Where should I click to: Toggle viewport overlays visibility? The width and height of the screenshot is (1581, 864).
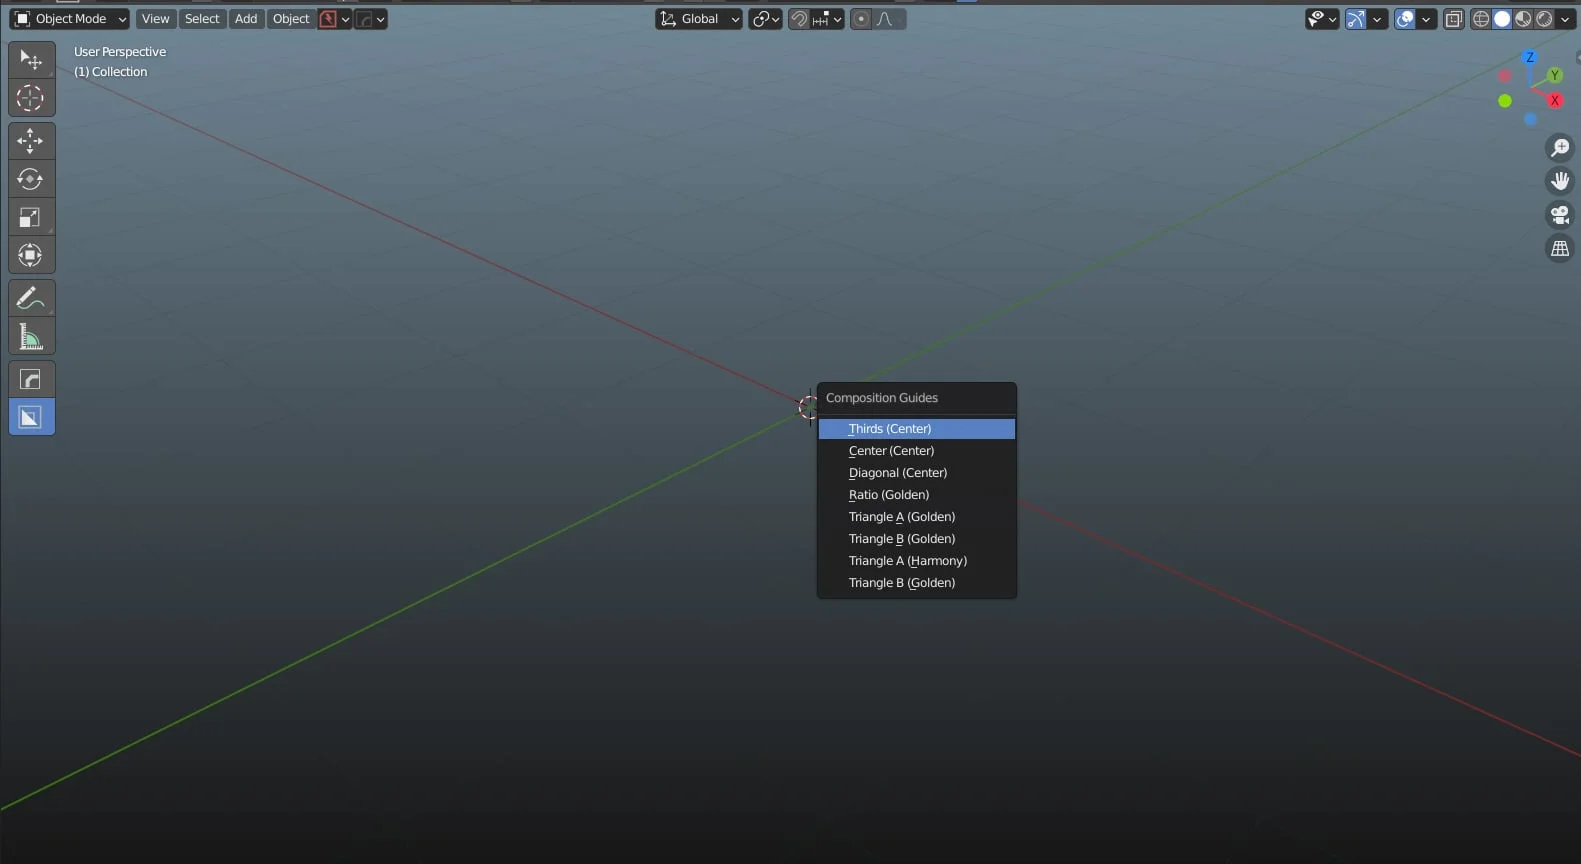click(x=1405, y=19)
